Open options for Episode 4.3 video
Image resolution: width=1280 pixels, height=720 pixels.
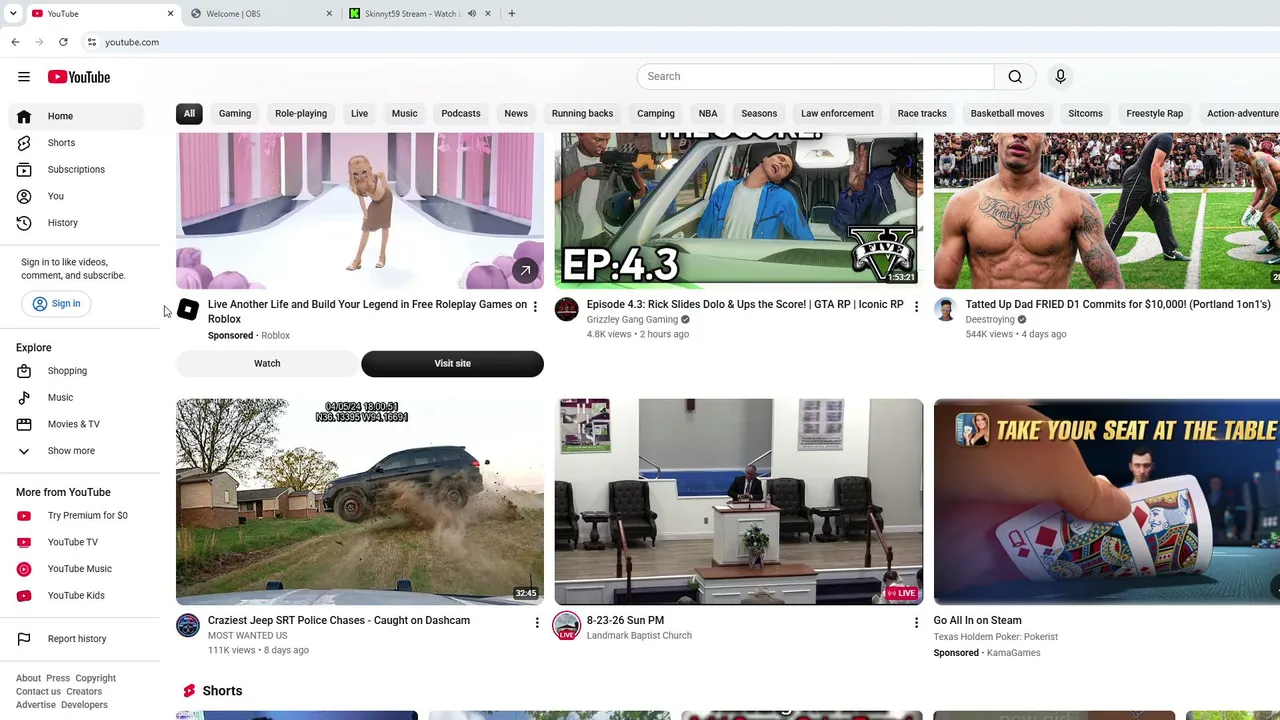[916, 306]
